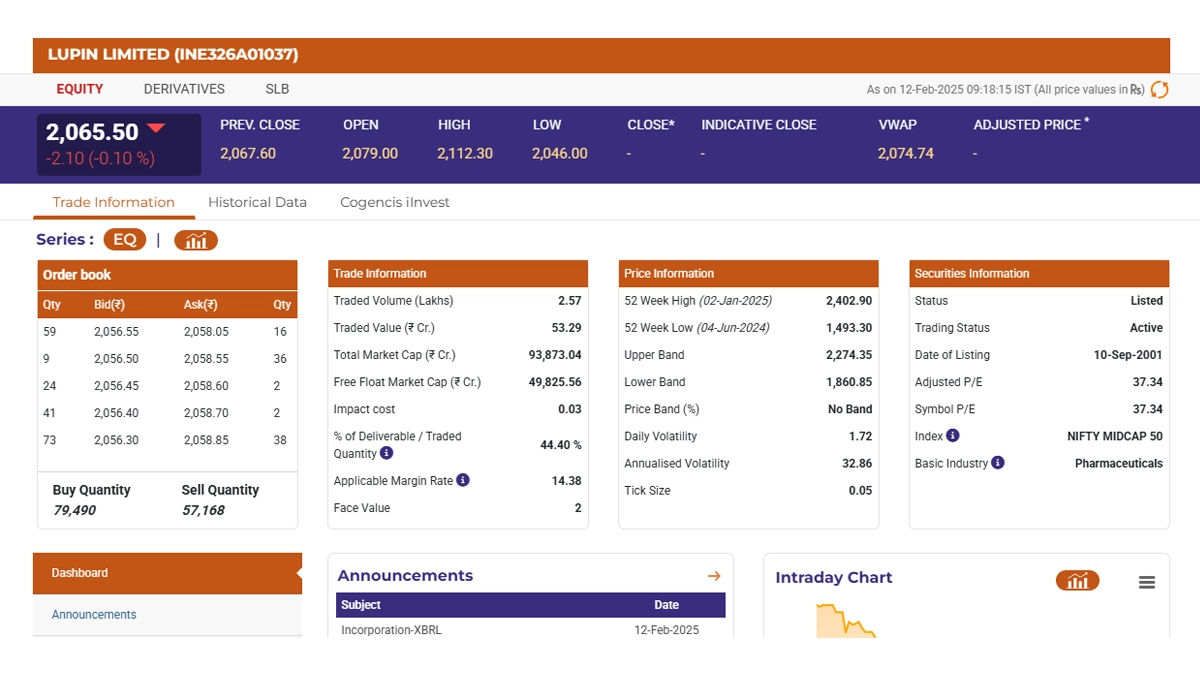Click the chart icon beside Series EQ
1200x675 pixels.
point(195,240)
